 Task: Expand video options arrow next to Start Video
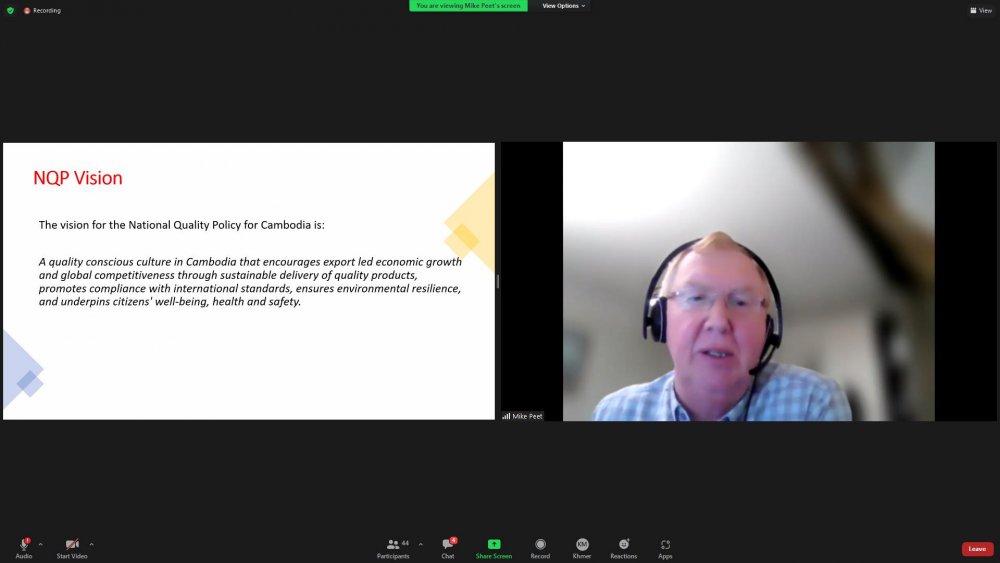[x=92, y=544]
